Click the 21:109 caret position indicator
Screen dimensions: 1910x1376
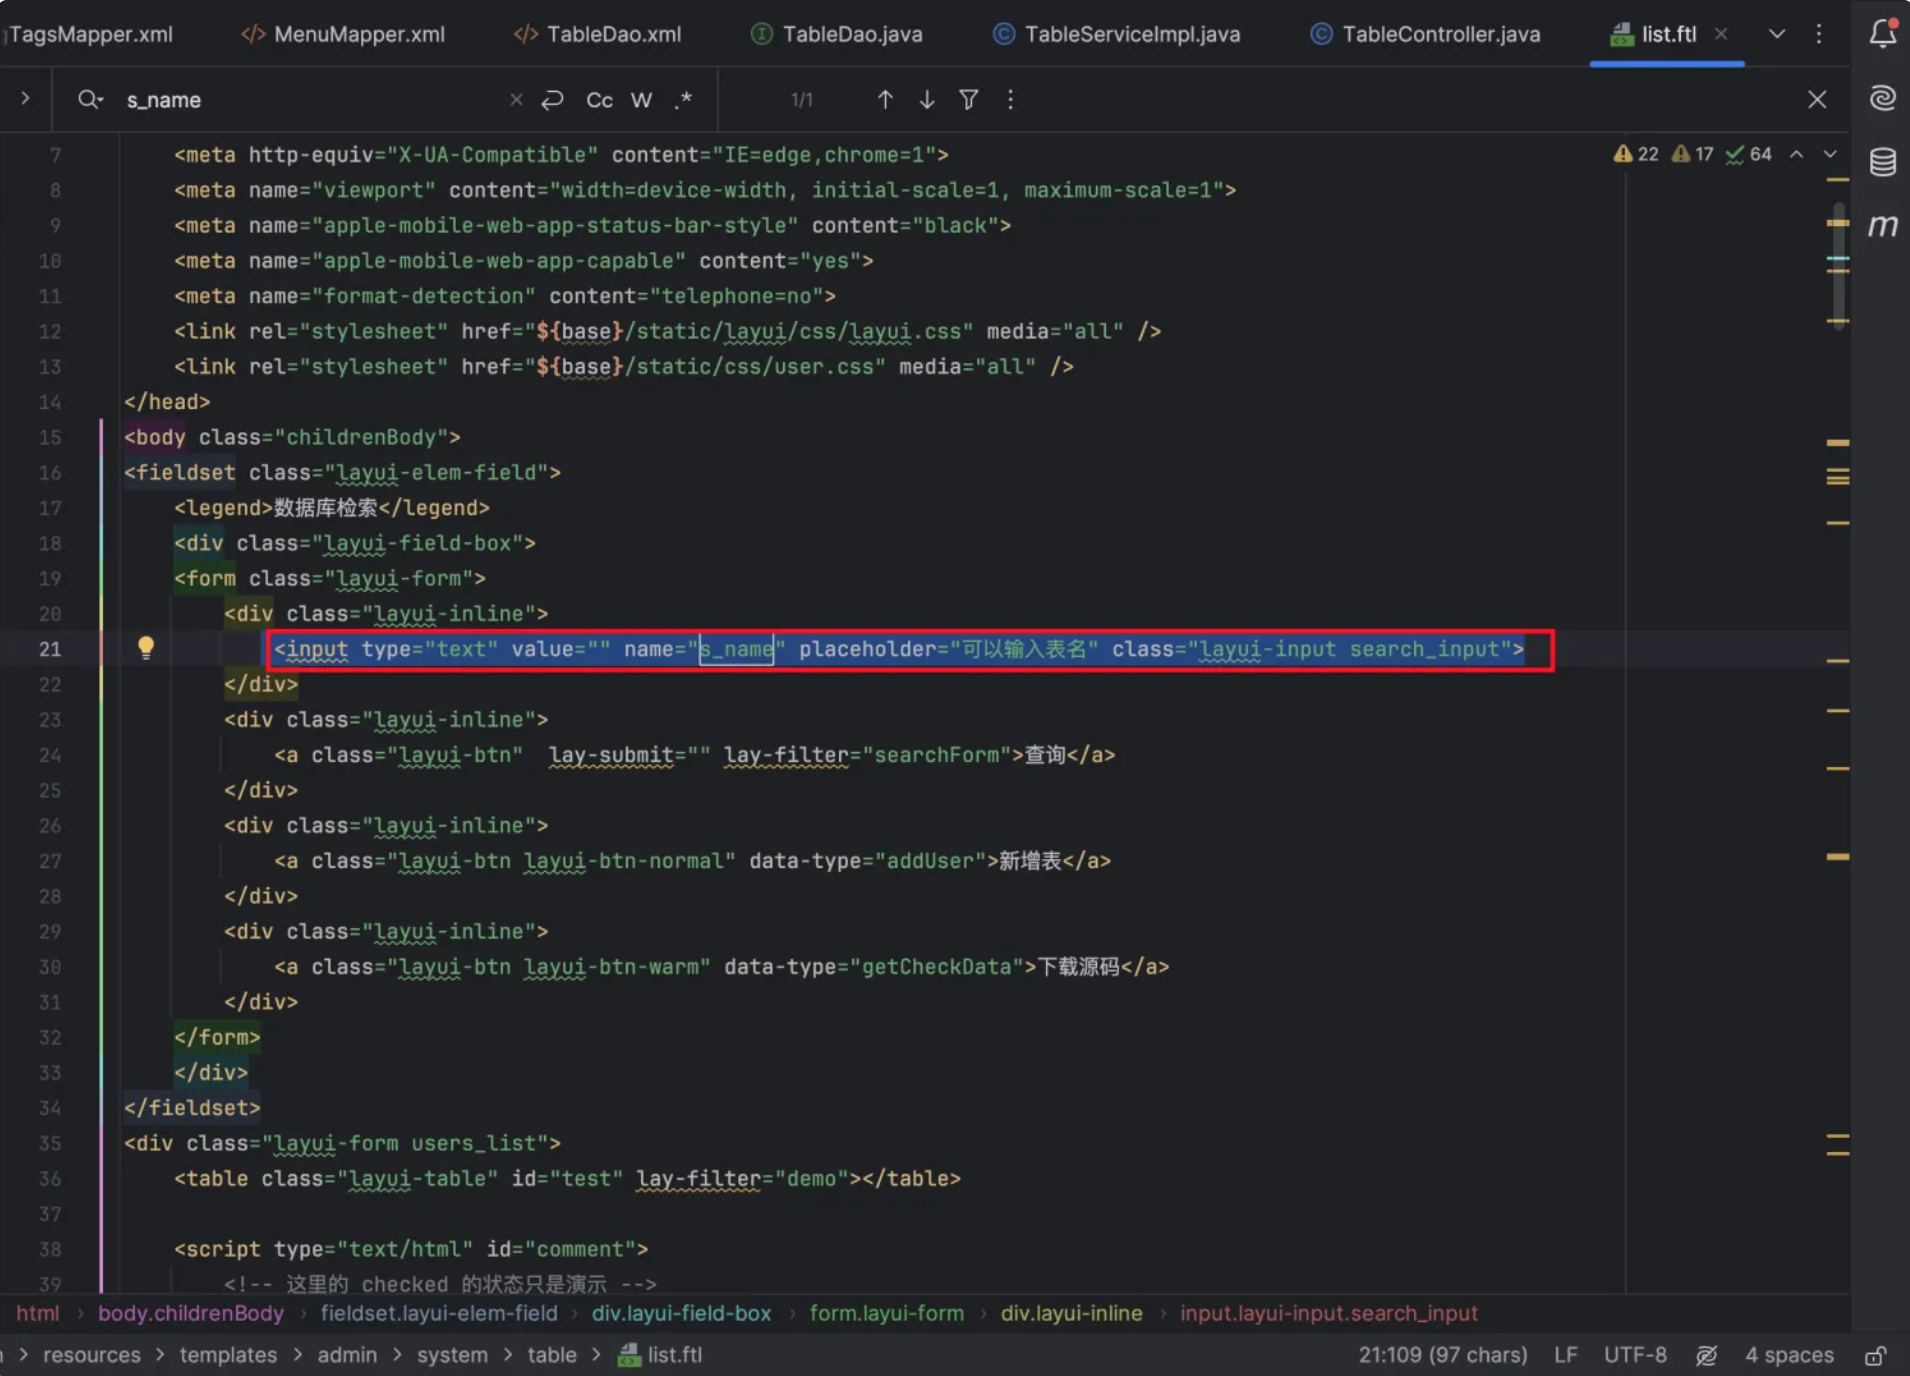1442,1355
